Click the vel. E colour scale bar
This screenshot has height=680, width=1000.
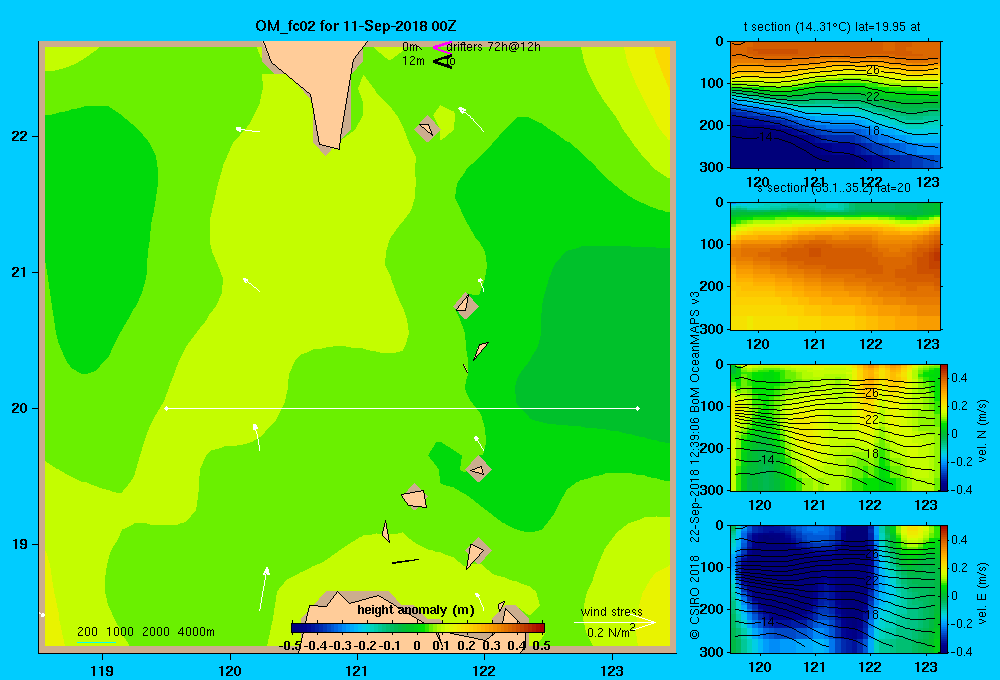(x=945, y=589)
